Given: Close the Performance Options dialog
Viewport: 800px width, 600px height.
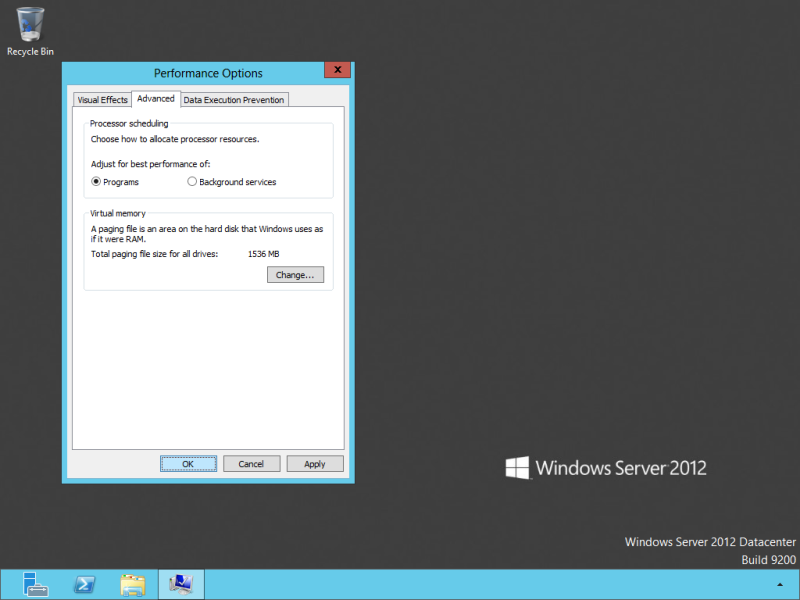Looking at the screenshot, I should click(337, 70).
